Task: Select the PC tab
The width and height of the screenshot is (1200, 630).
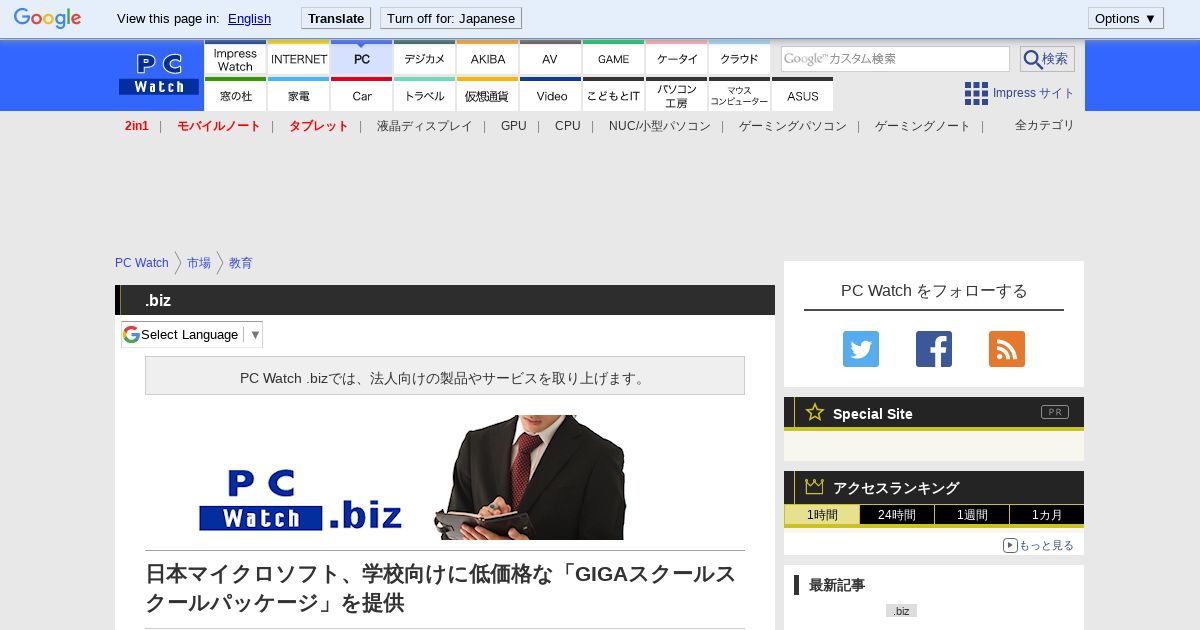Action: [x=362, y=59]
